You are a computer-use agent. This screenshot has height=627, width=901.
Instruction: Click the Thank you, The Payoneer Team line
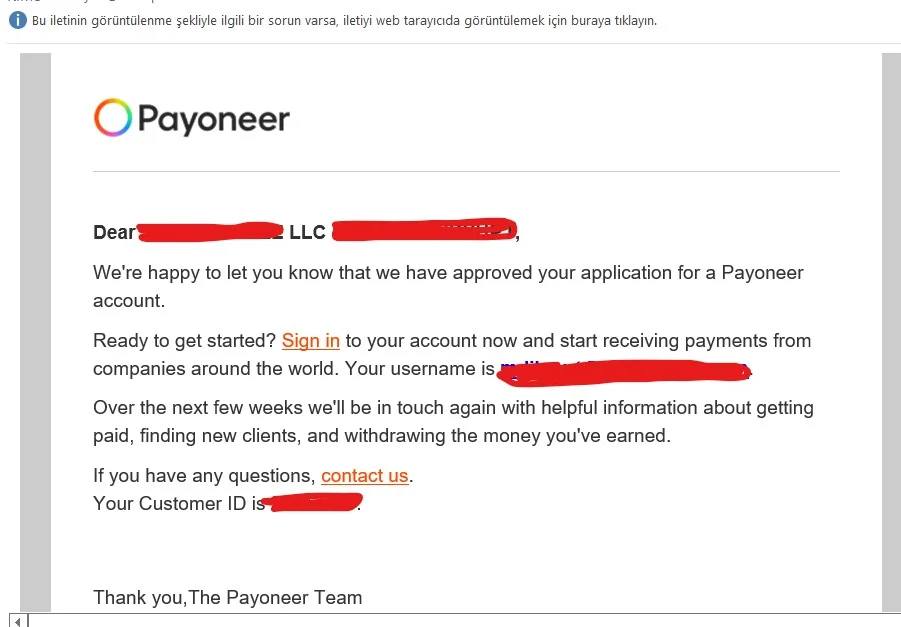[228, 598]
